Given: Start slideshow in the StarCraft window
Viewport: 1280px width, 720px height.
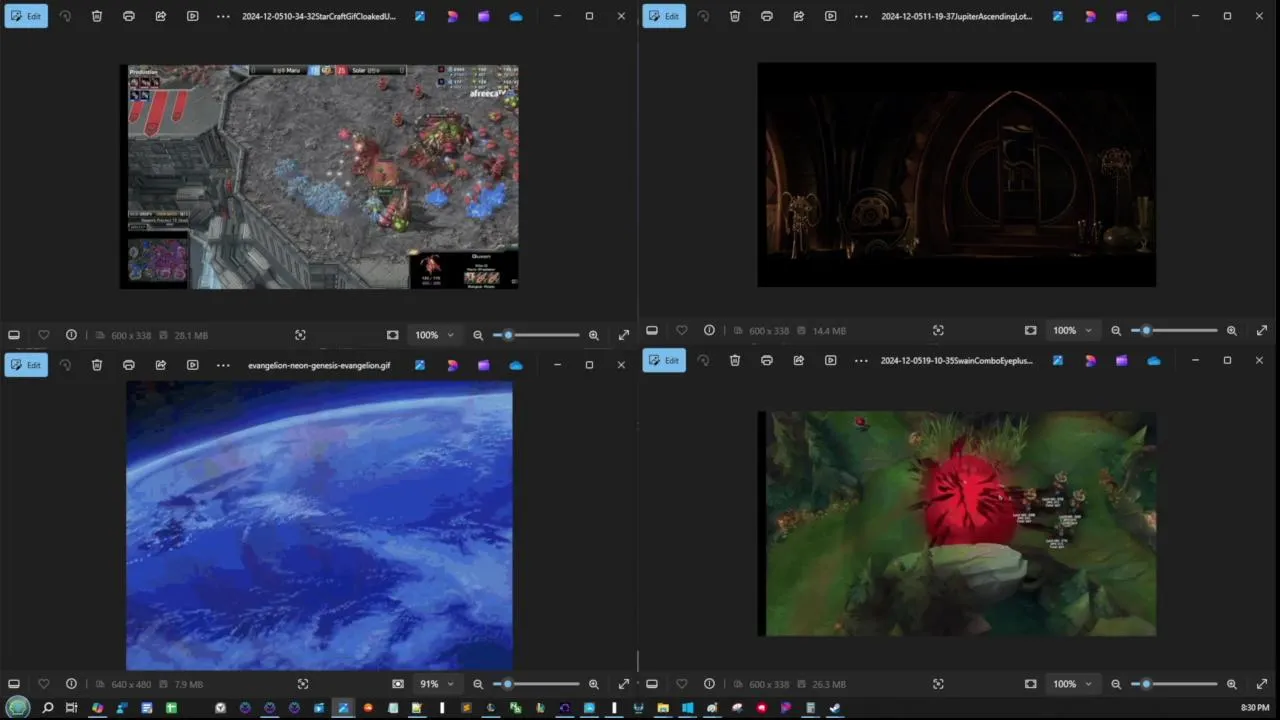Looking at the screenshot, I should pos(193,16).
